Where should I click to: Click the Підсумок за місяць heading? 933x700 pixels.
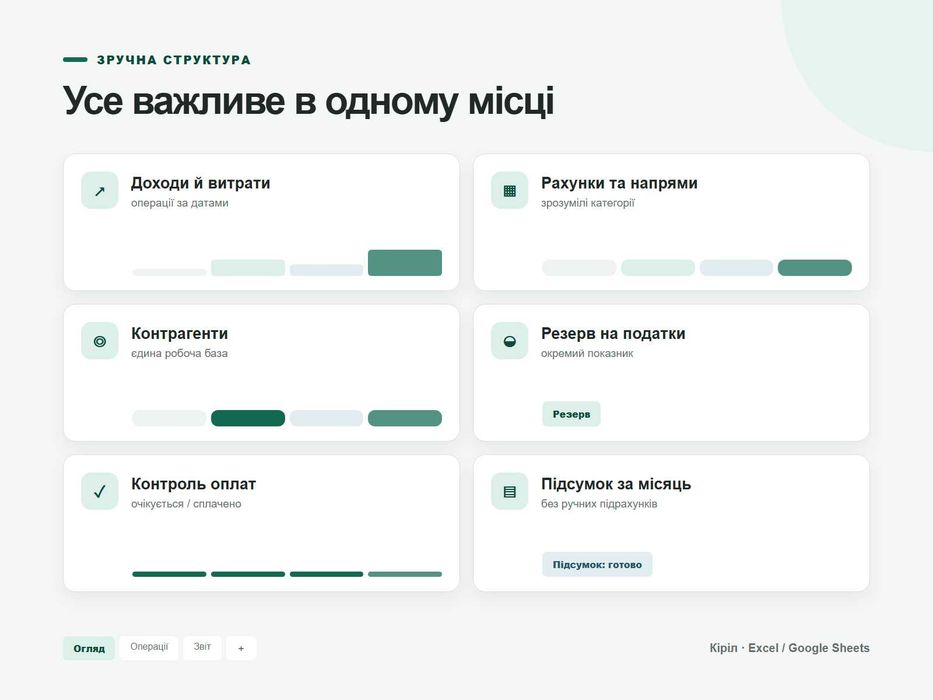point(616,484)
